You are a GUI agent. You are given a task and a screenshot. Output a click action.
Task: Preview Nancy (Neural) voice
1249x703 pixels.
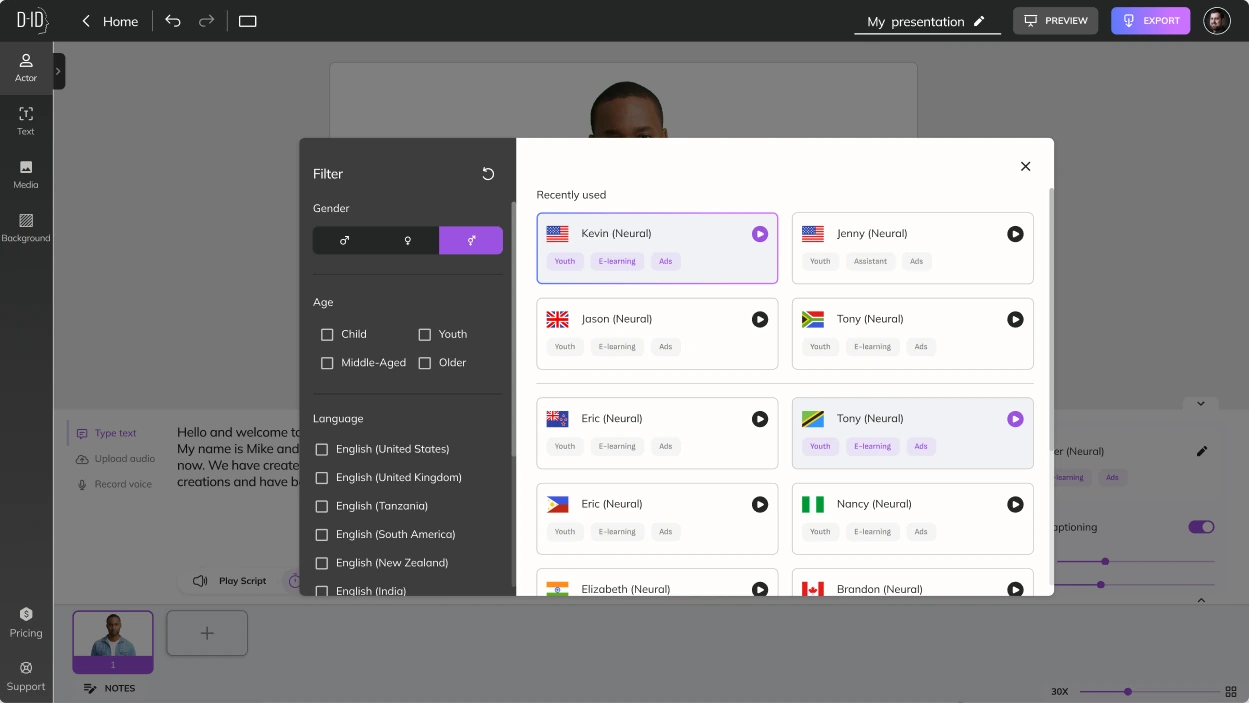tap(1015, 504)
